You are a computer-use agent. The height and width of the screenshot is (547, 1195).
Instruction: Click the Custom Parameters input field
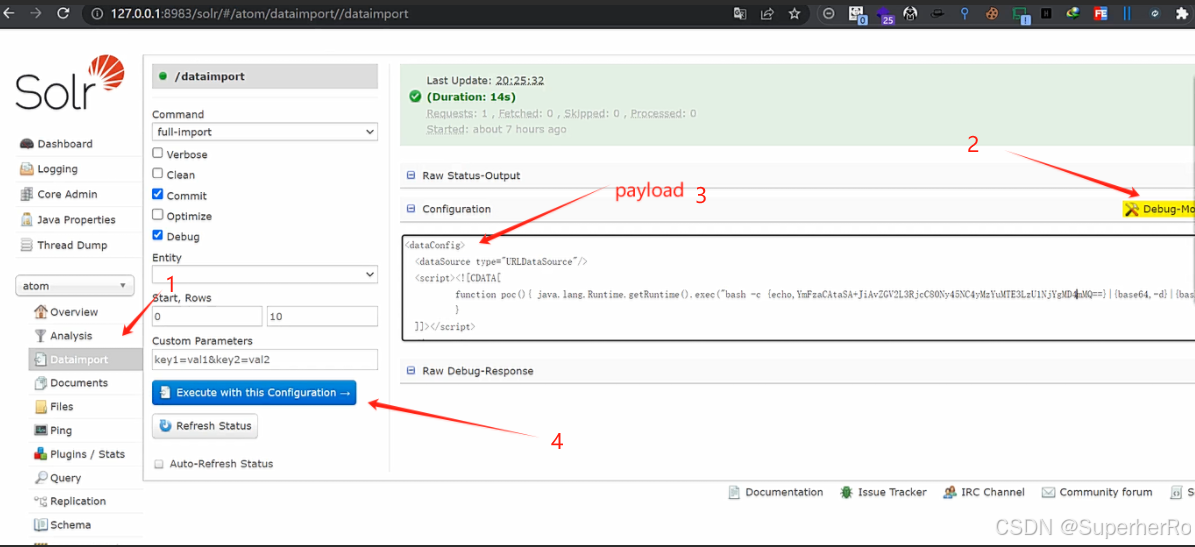pos(264,360)
